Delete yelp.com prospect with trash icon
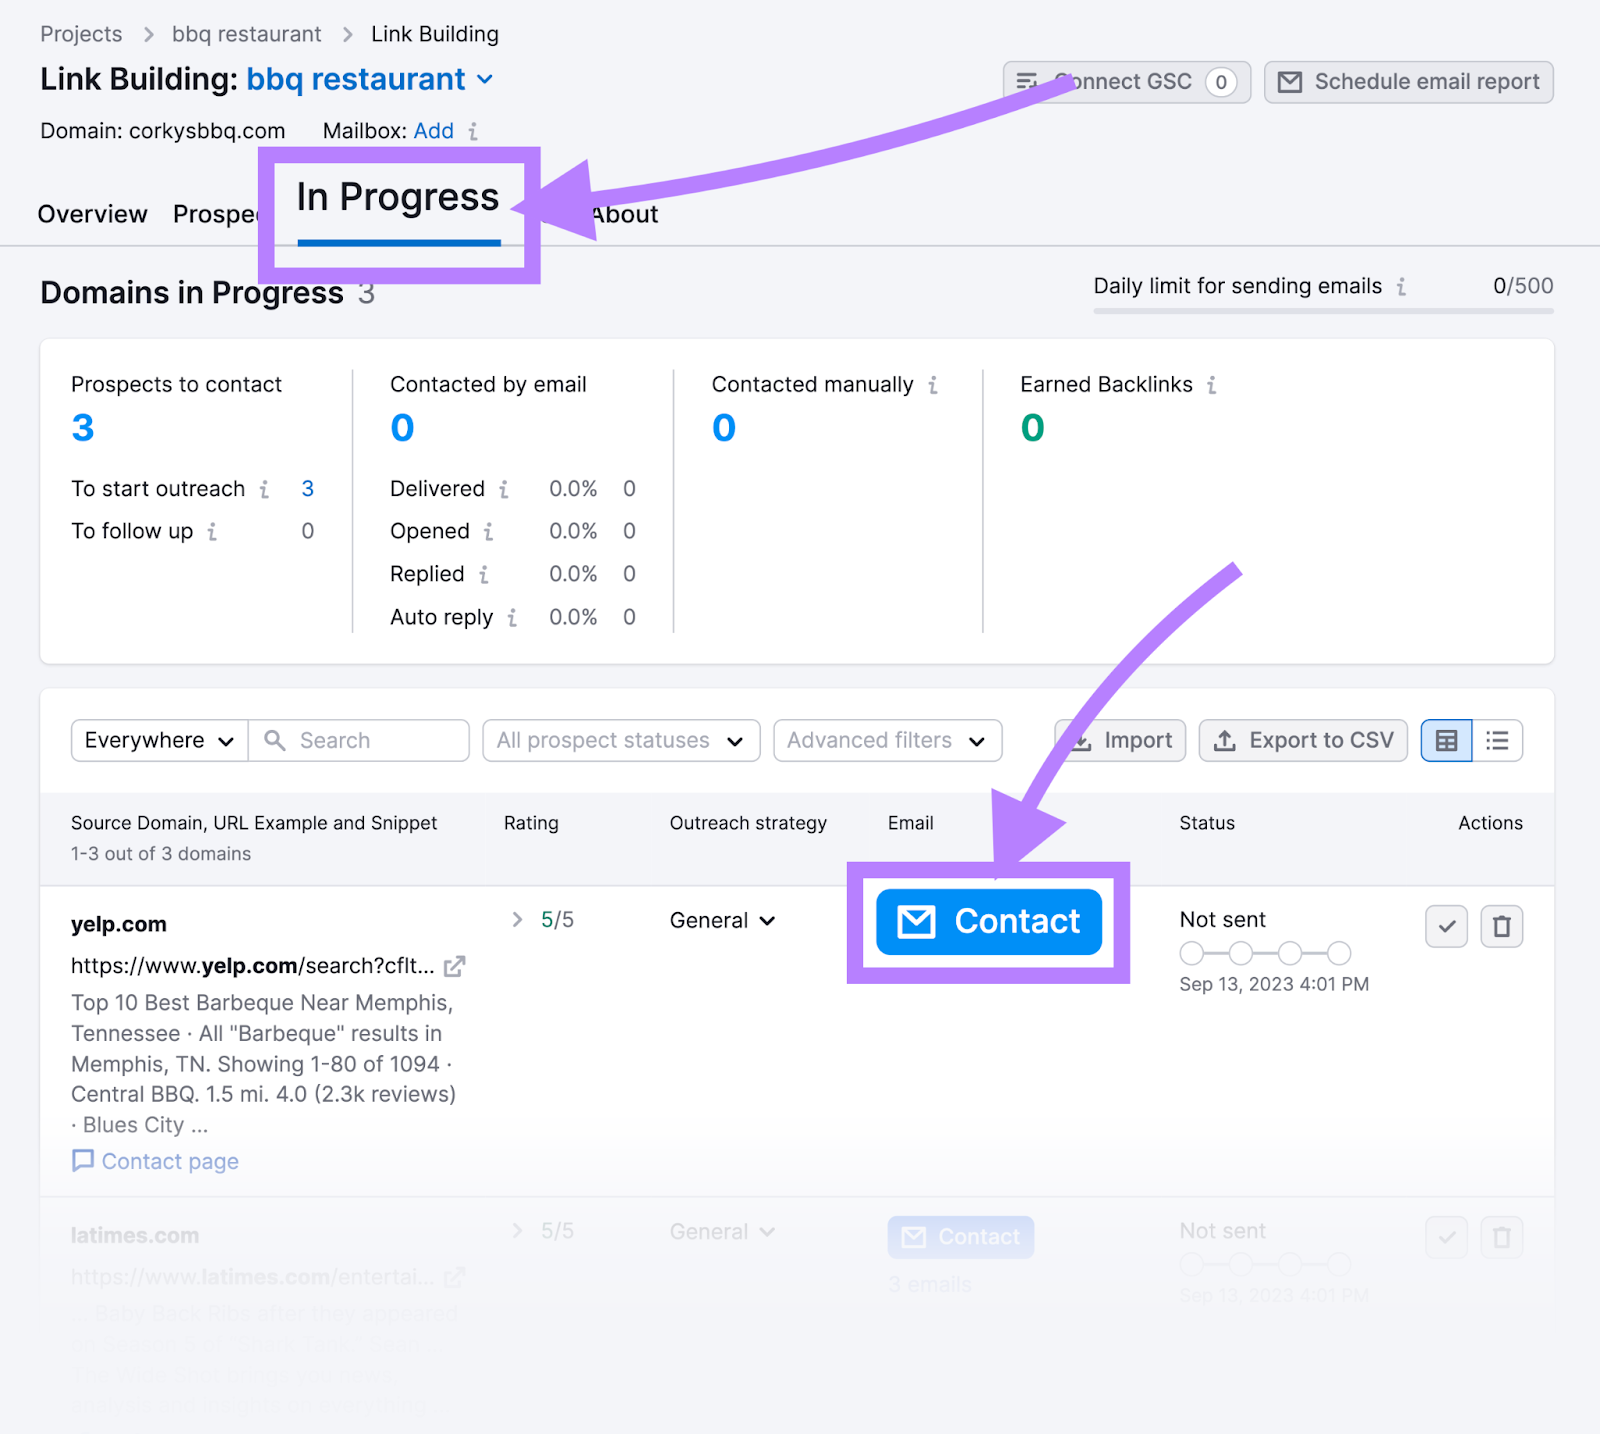The height and width of the screenshot is (1434, 1600). pos(1501,926)
